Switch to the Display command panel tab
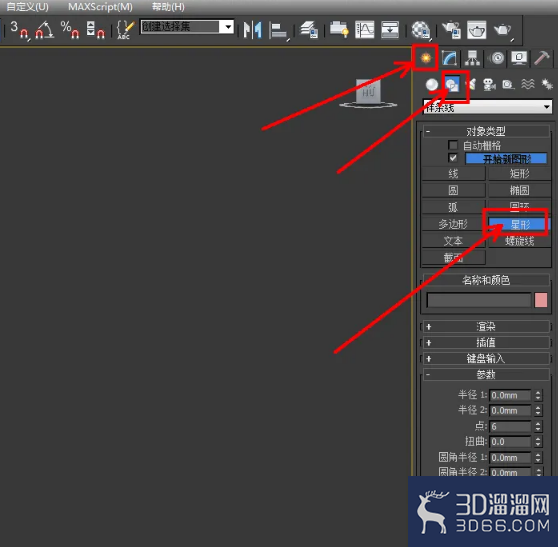Viewport: 558px width, 547px height. click(x=519, y=58)
